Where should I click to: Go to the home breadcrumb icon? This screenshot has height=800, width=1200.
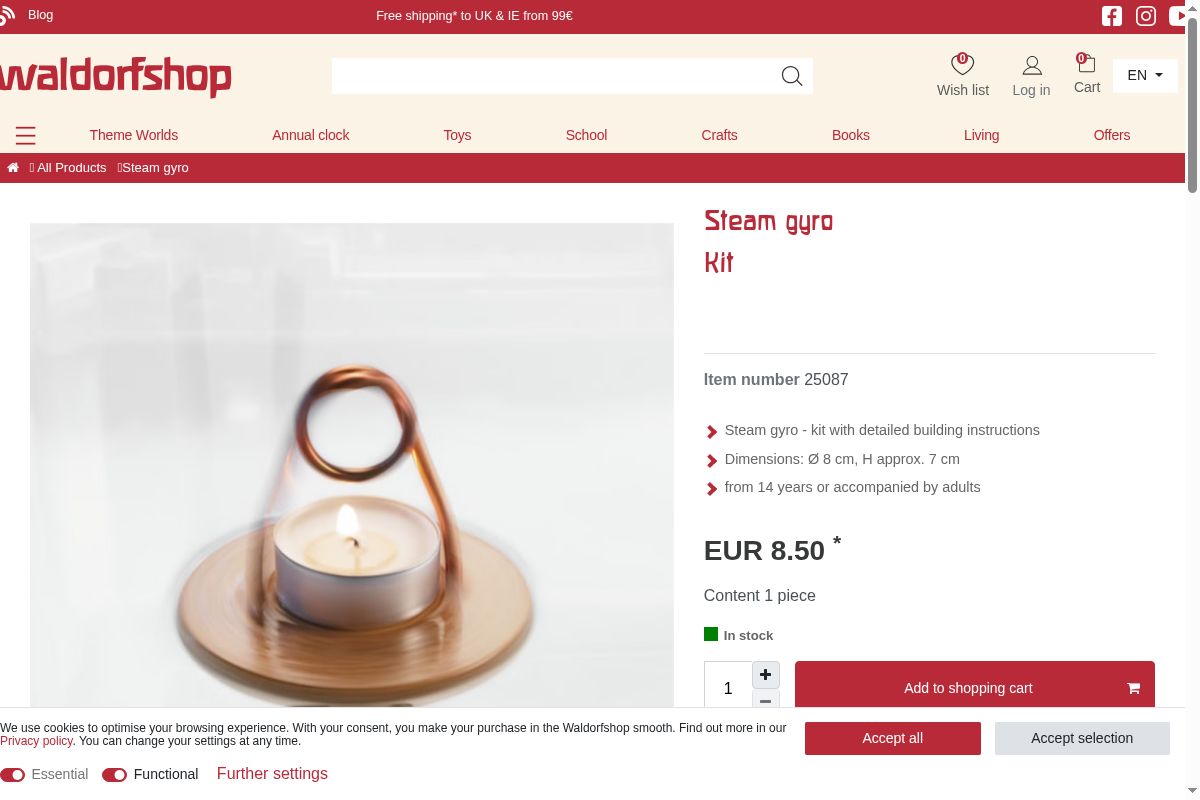point(13,168)
